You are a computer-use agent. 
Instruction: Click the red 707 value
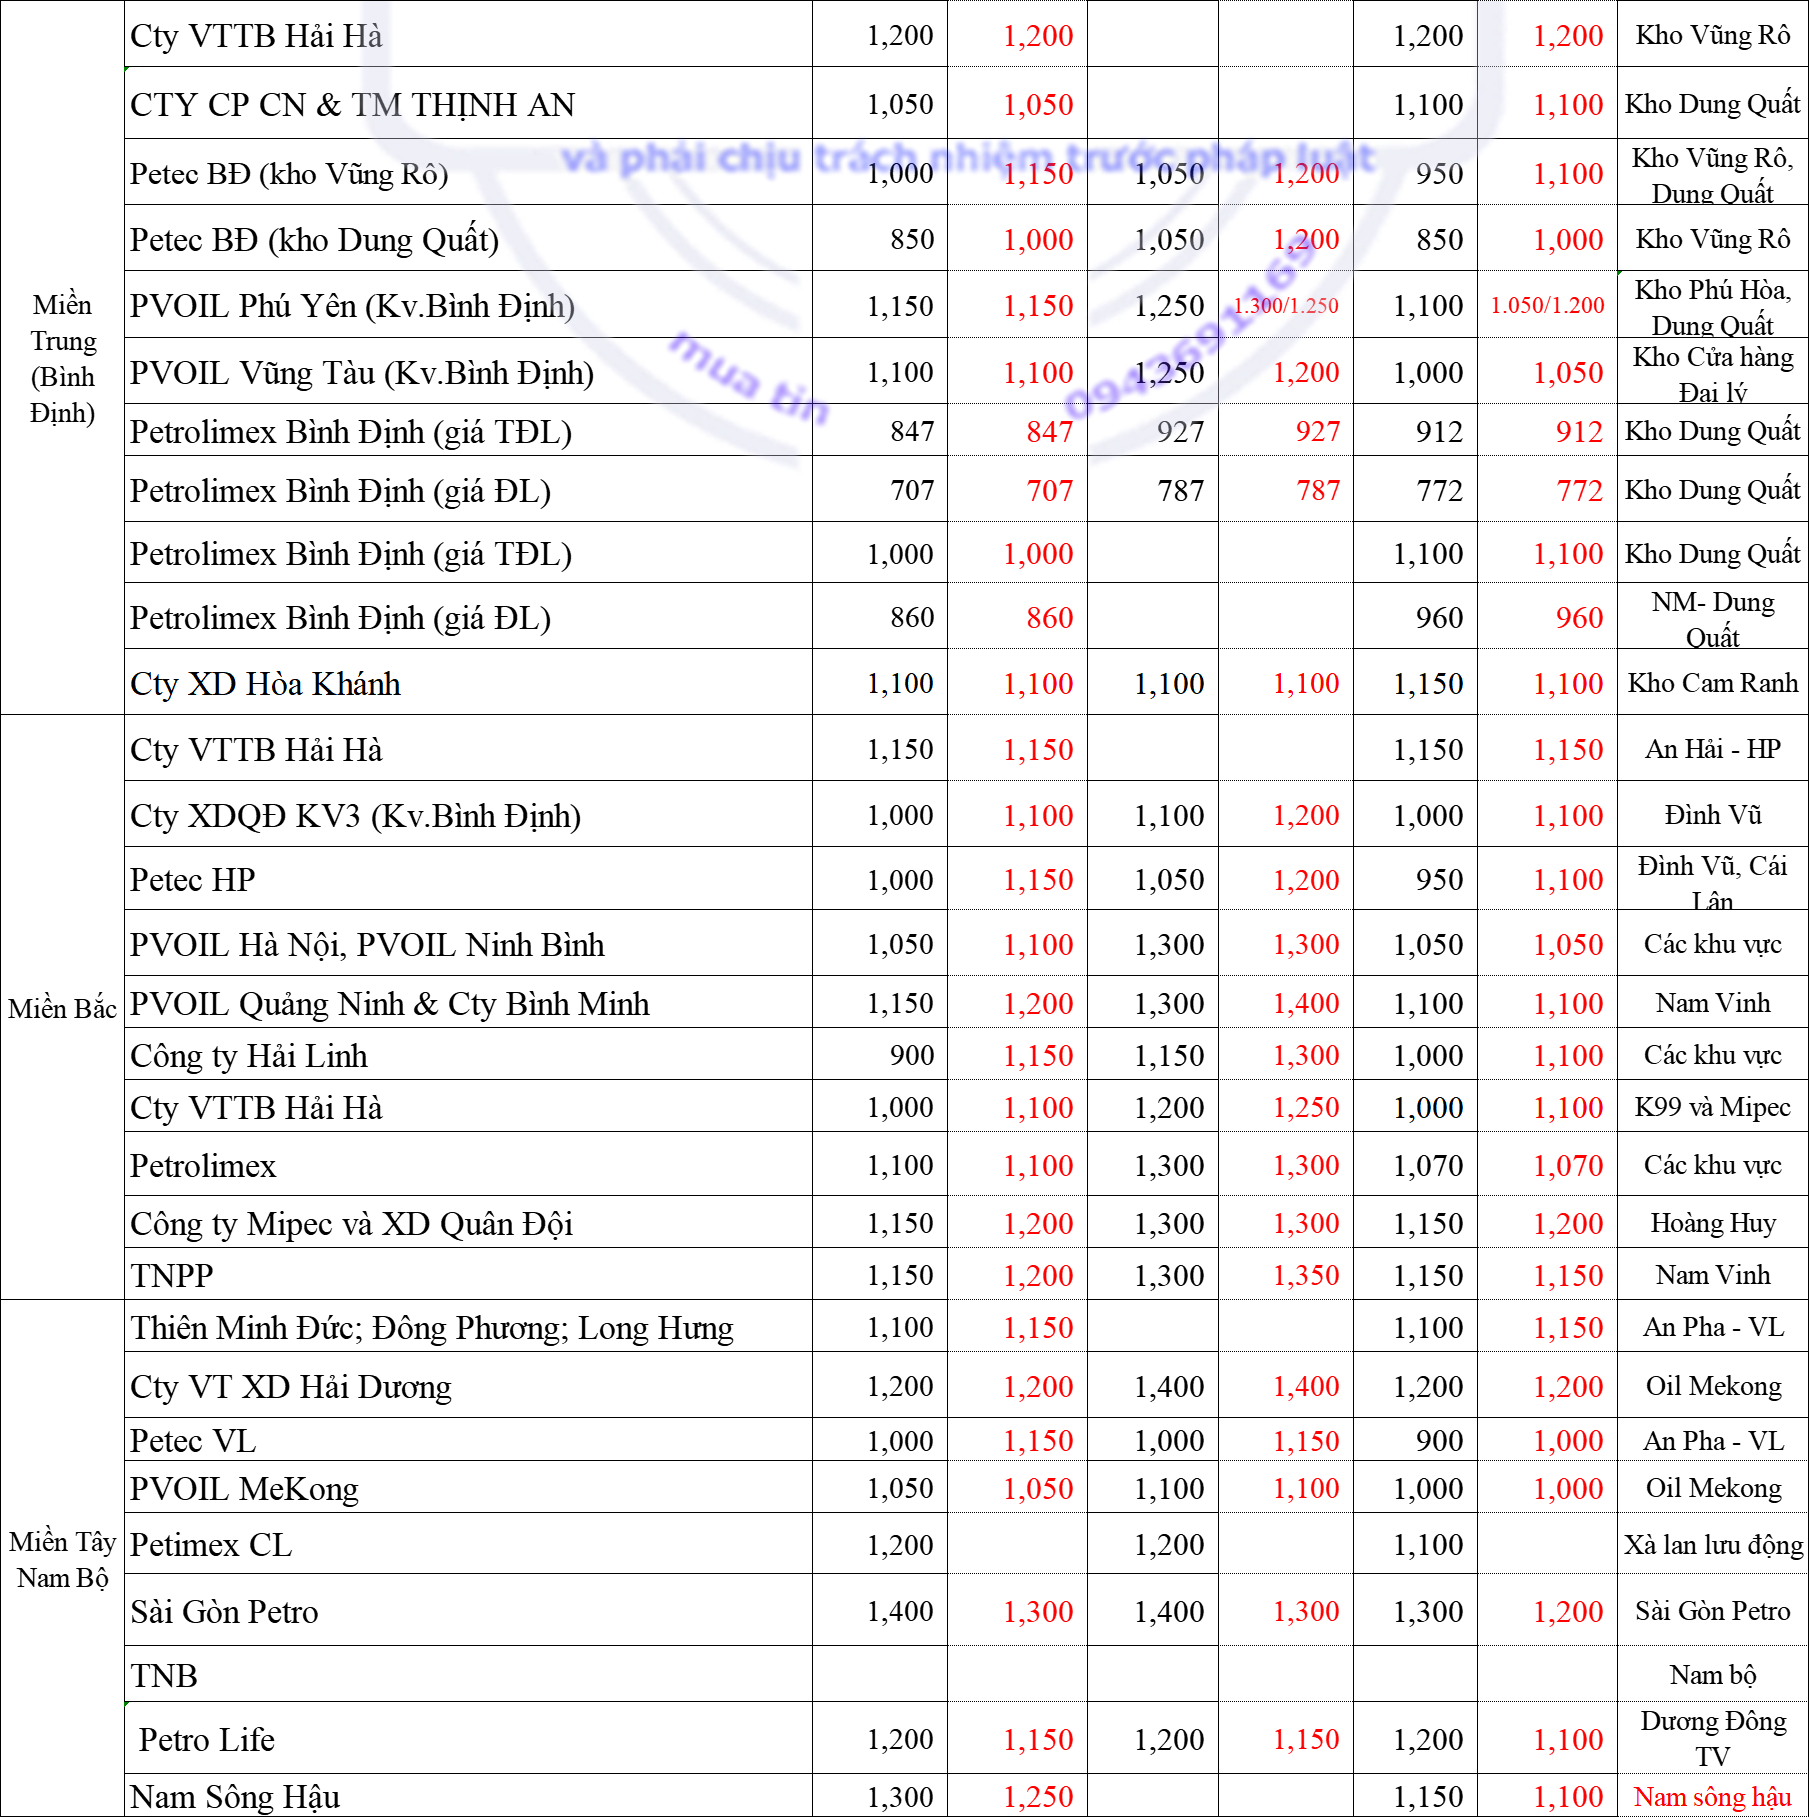pos(1049,490)
